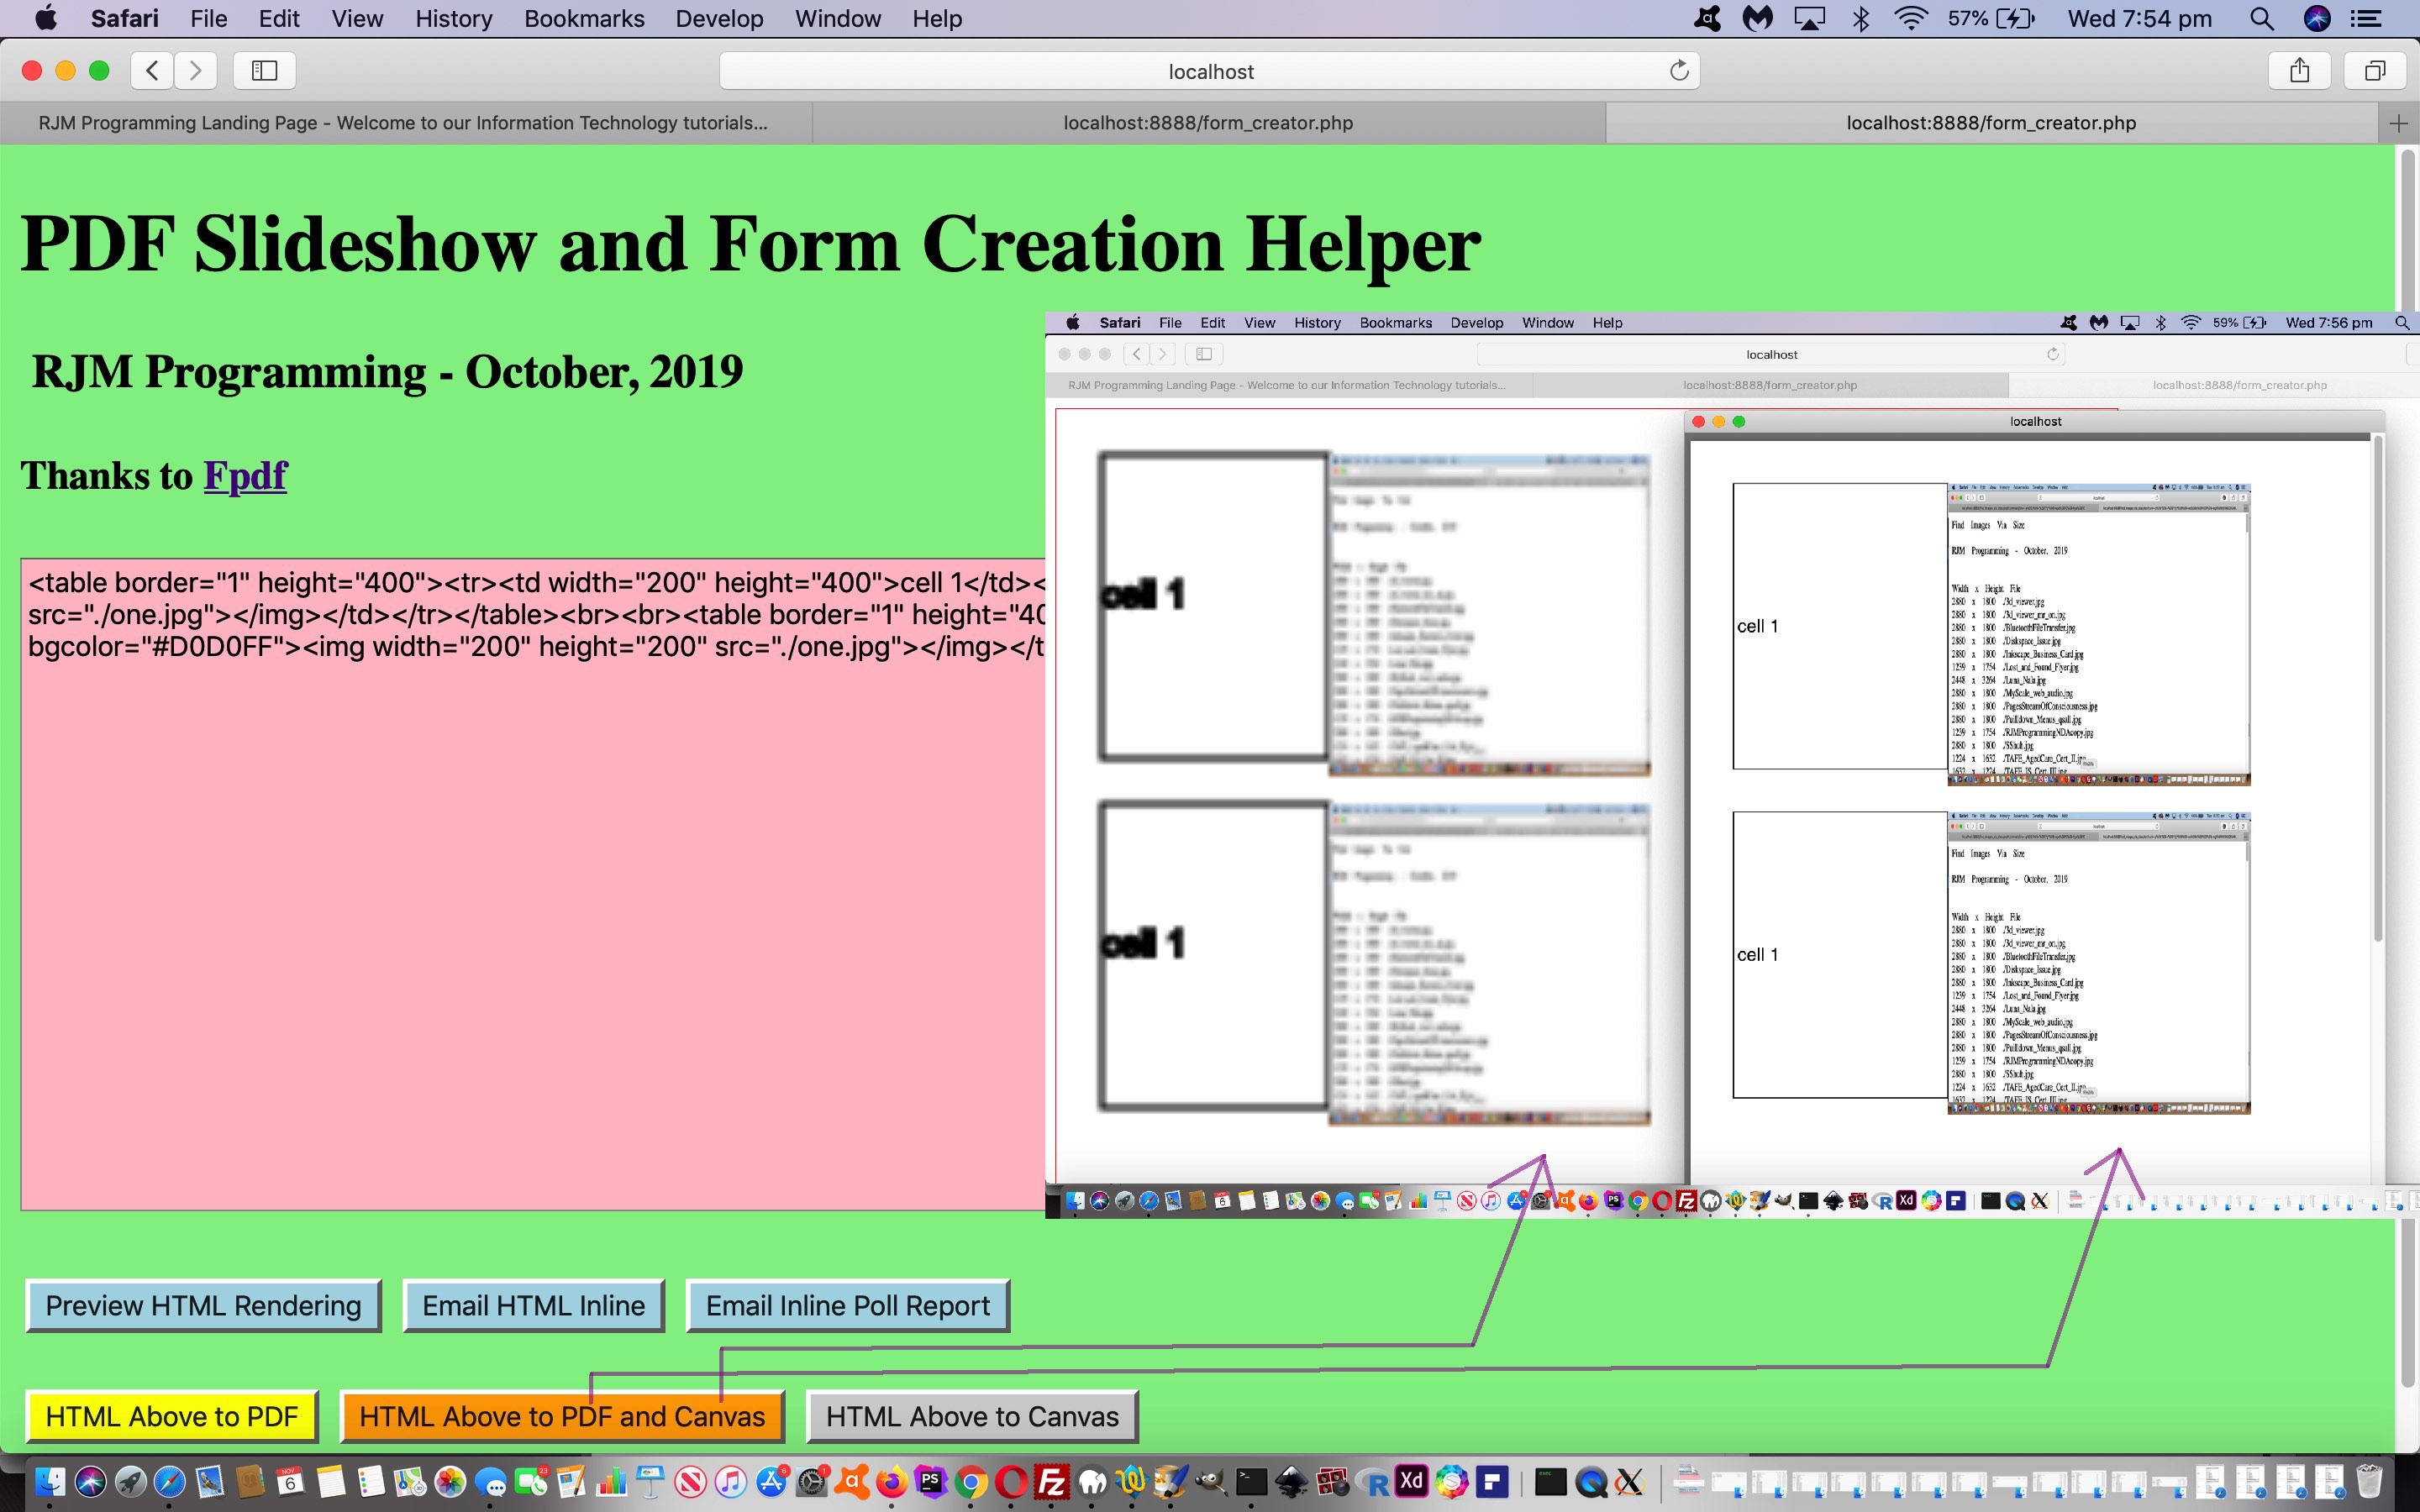Open the Bookmarks menu
Image resolution: width=2420 pixels, height=1512 pixels.
click(x=584, y=18)
